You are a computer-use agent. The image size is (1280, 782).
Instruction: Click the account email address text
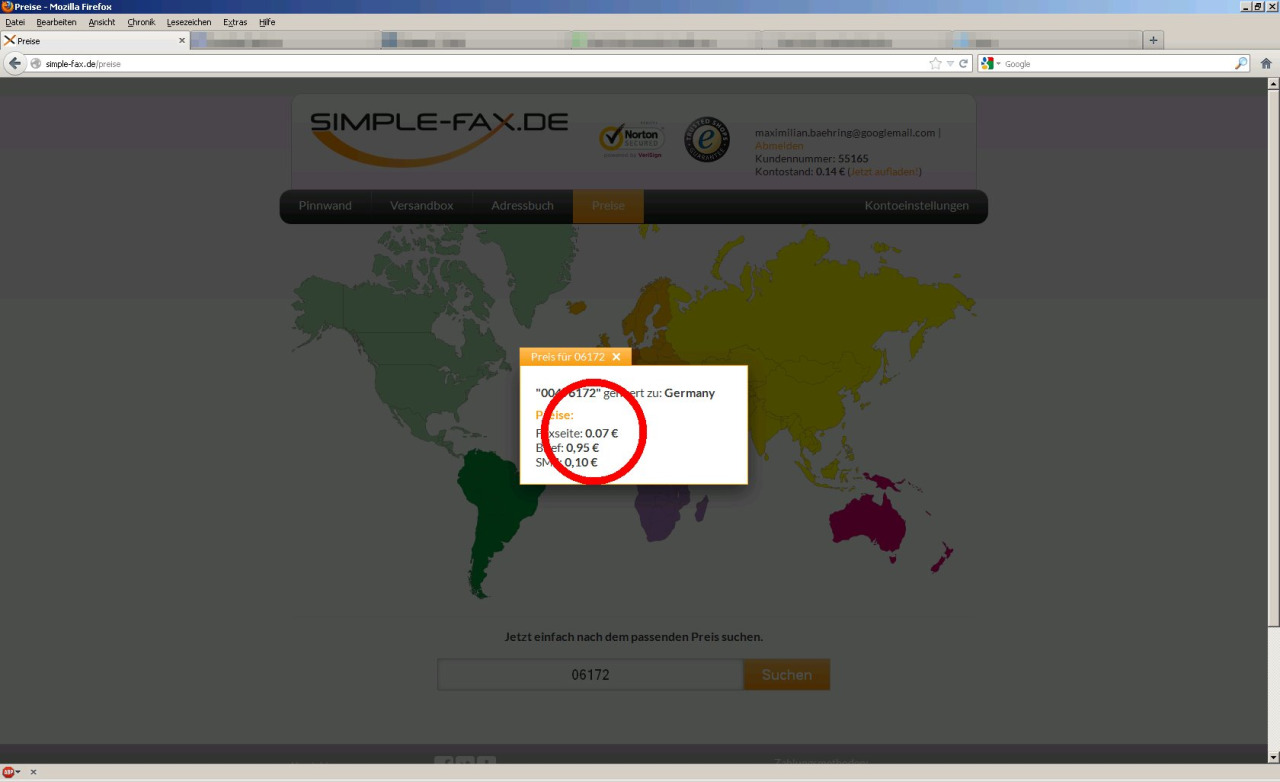(845, 133)
